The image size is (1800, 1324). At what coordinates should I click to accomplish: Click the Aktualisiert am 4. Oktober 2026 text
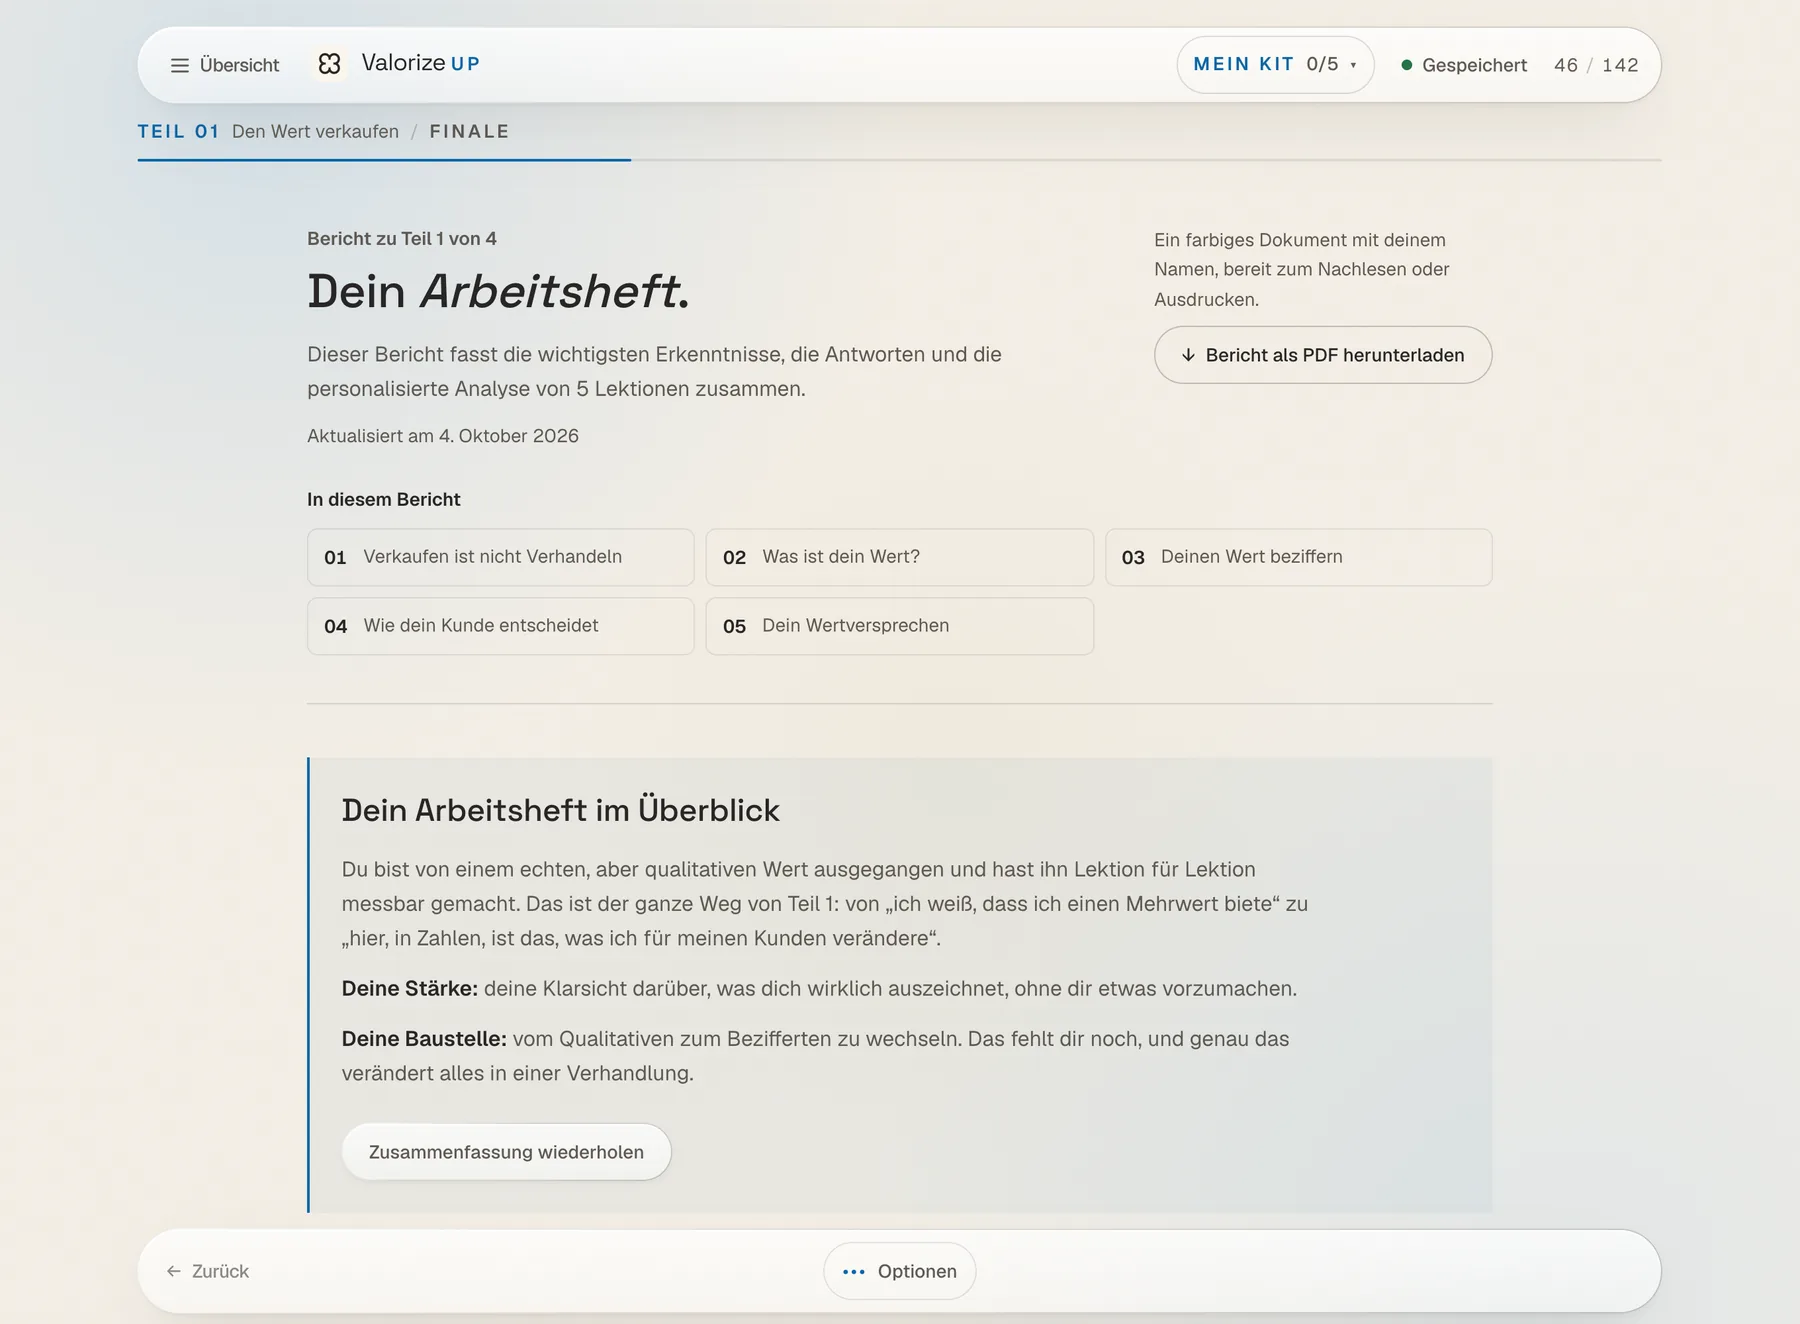443,436
